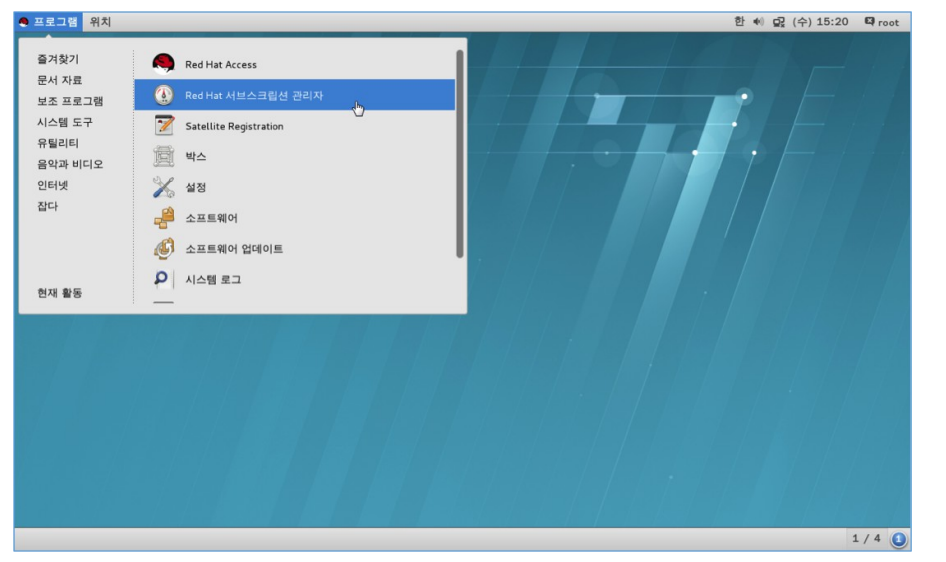Click the 소프트웨어 packages icon

click(x=163, y=218)
